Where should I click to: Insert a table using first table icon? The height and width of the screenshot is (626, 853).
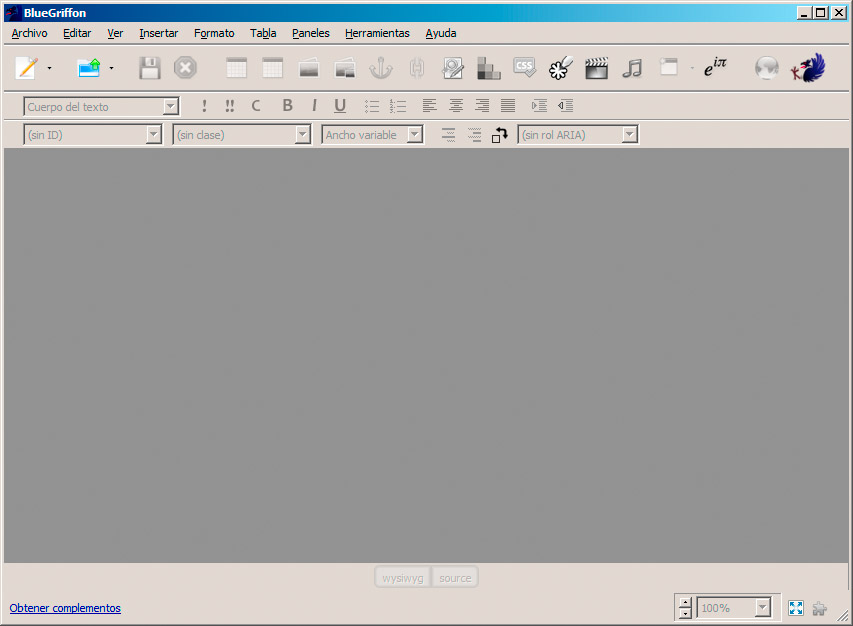point(236,68)
